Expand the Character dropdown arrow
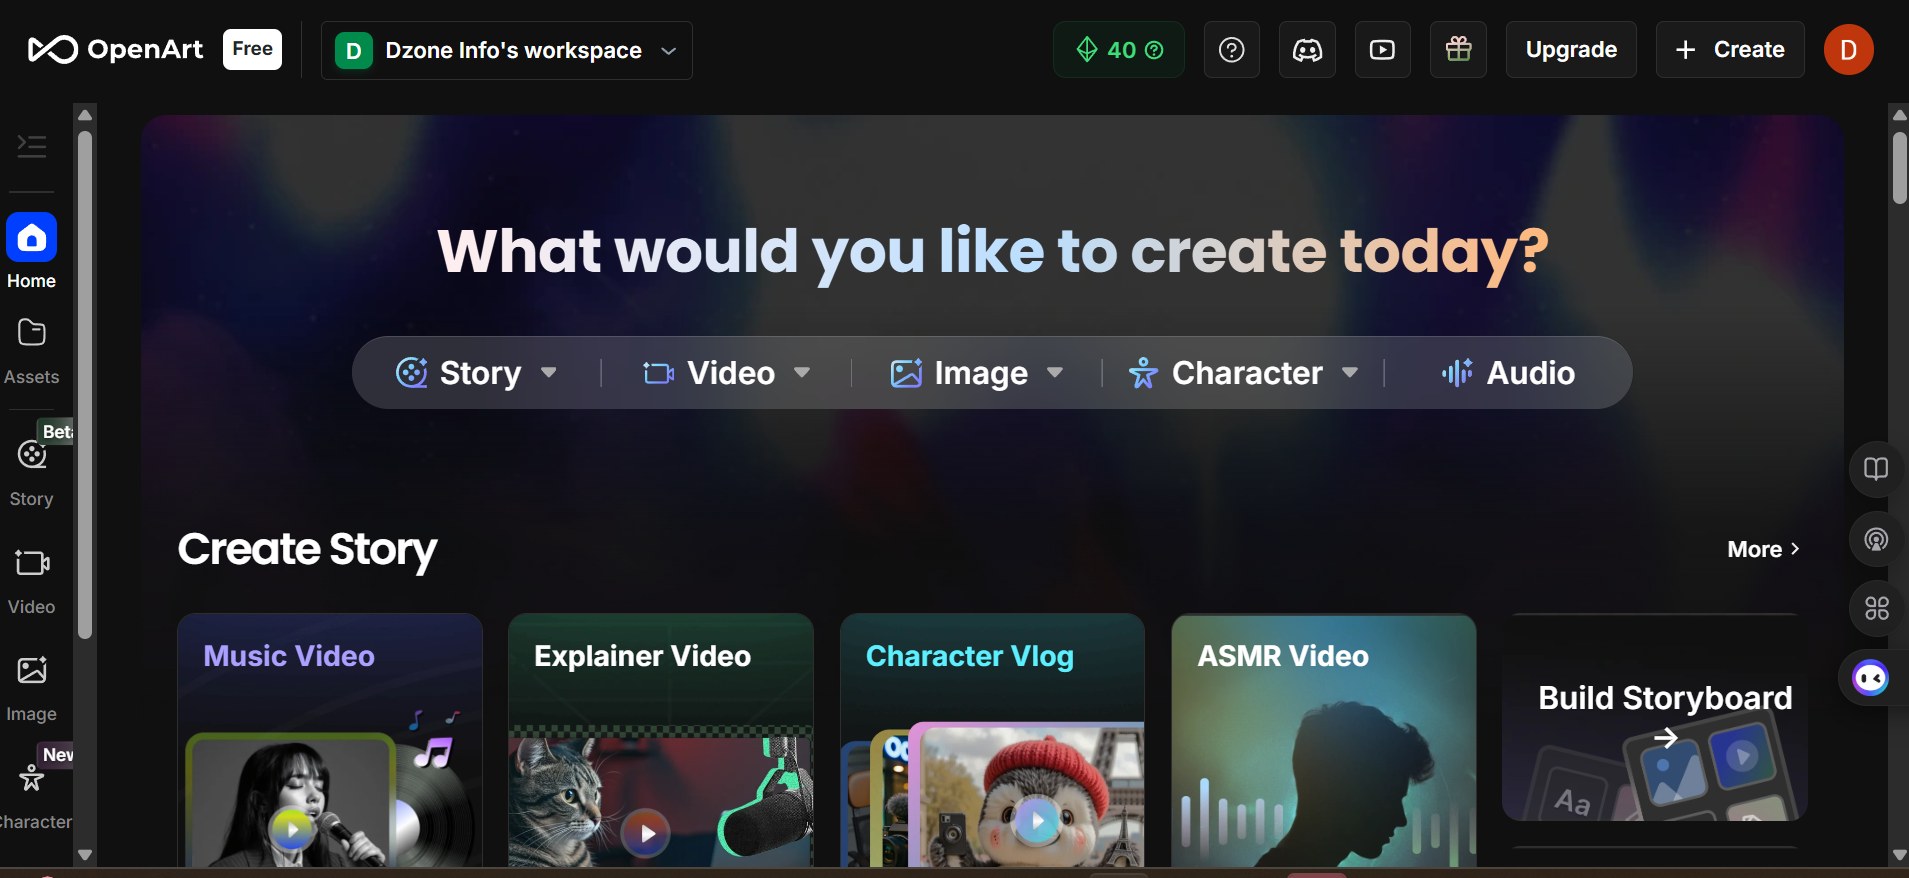The height and width of the screenshot is (878, 1909). tap(1349, 373)
